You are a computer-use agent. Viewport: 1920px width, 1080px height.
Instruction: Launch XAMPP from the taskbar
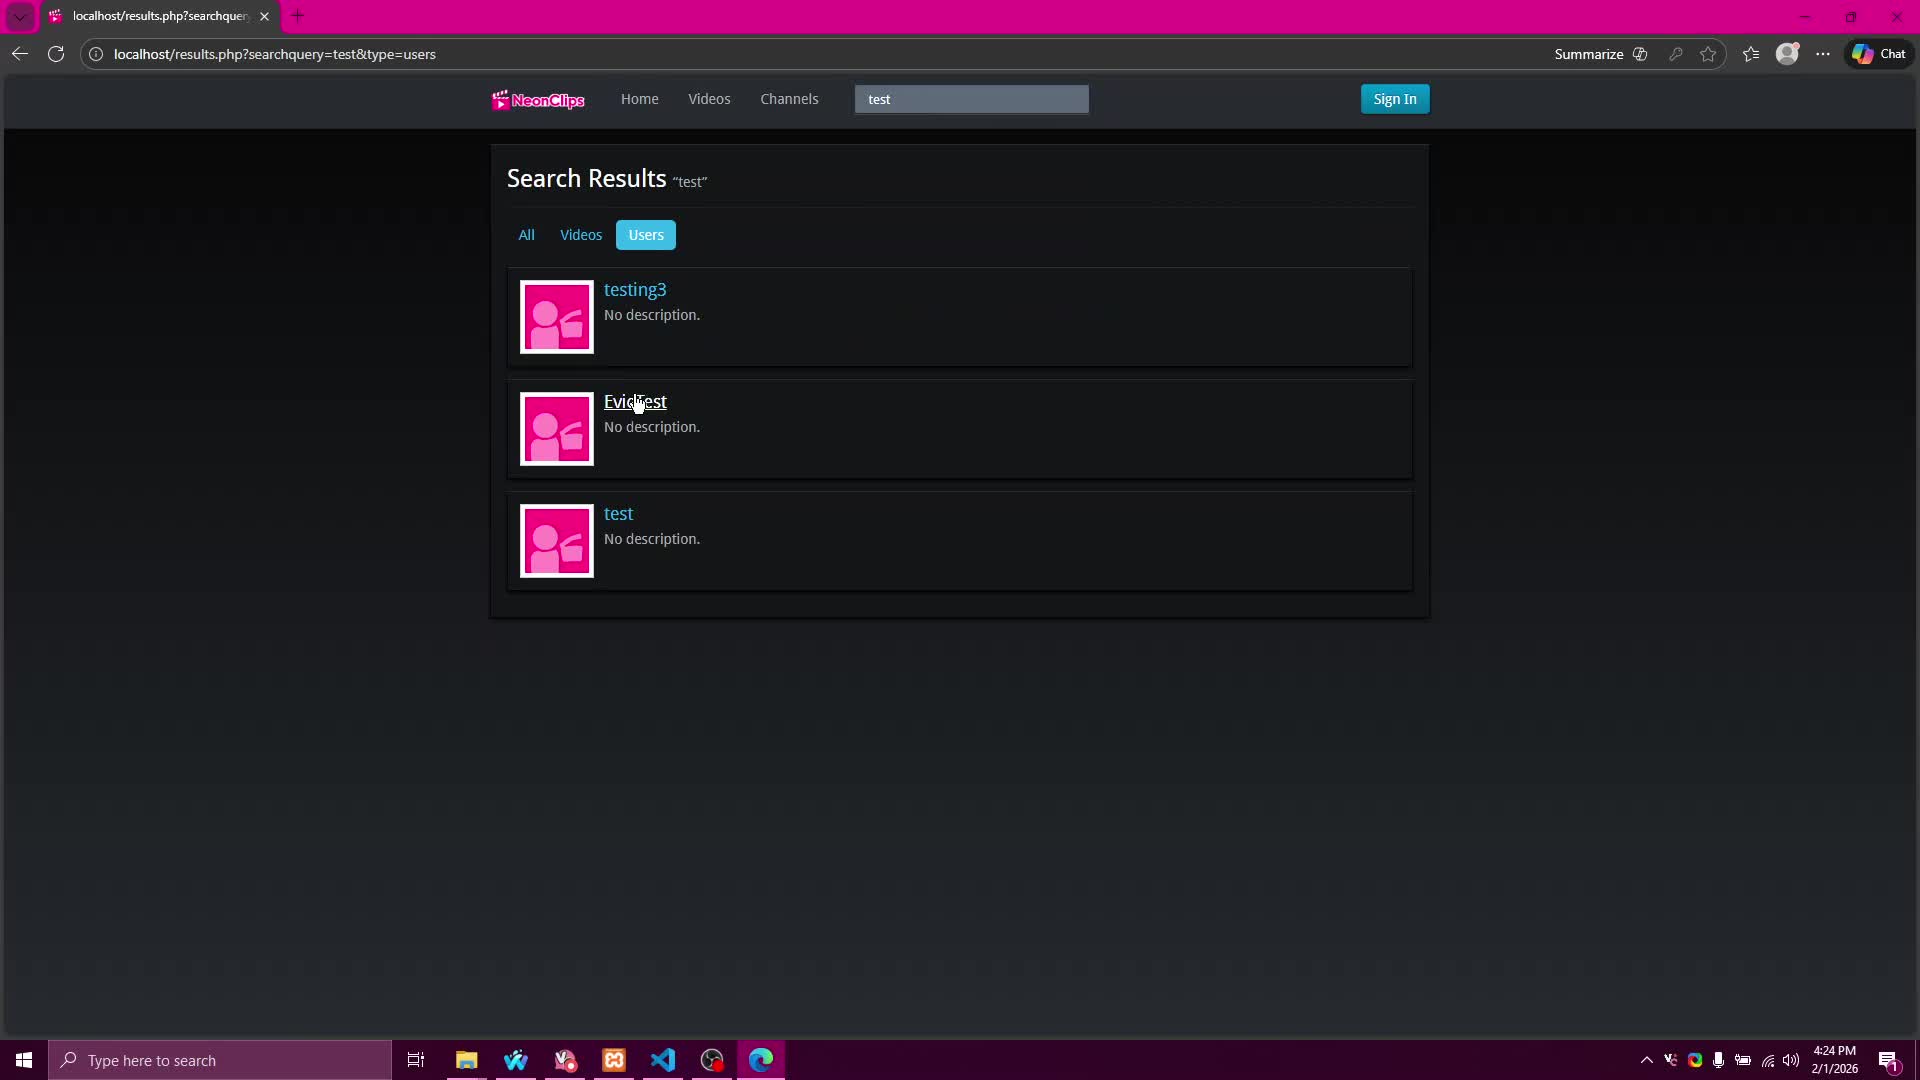pyautogui.click(x=614, y=1060)
